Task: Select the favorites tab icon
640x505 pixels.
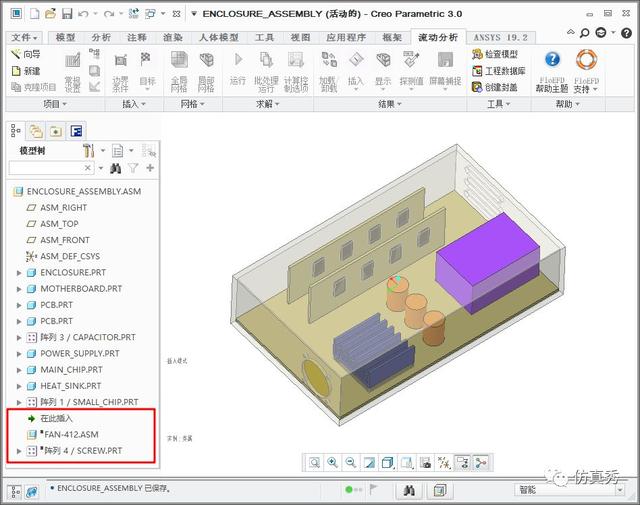Action: tap(56, 131)
